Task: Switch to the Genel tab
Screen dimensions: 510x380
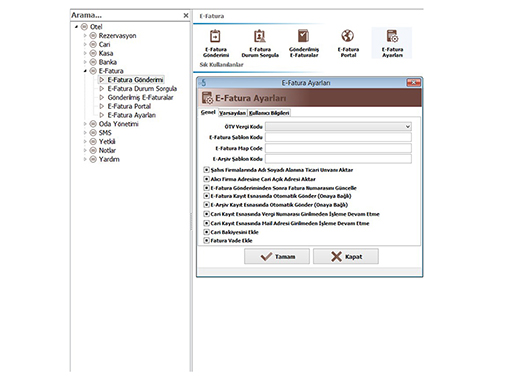Action: click(208, 112)
